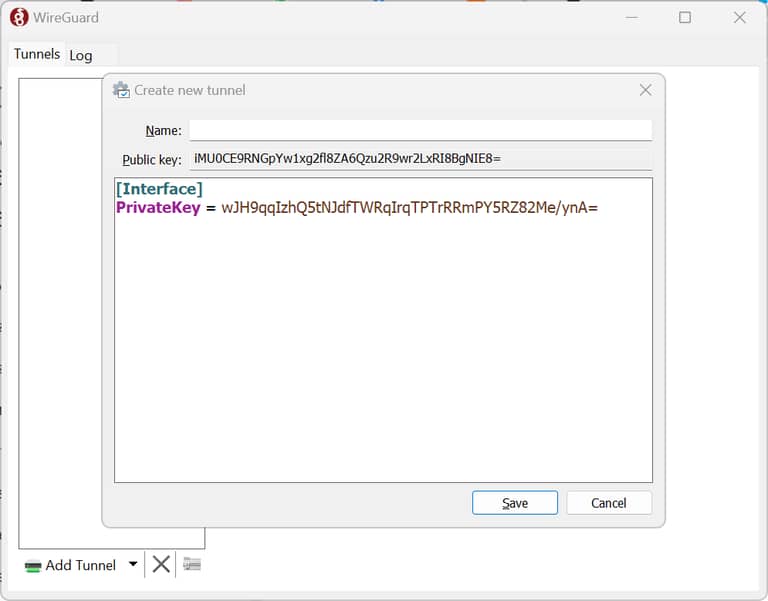Close the Create new tunnel dialog
The width and height of the screenshot is (768, 601).
pyautogui.click(x=645, y=90)
